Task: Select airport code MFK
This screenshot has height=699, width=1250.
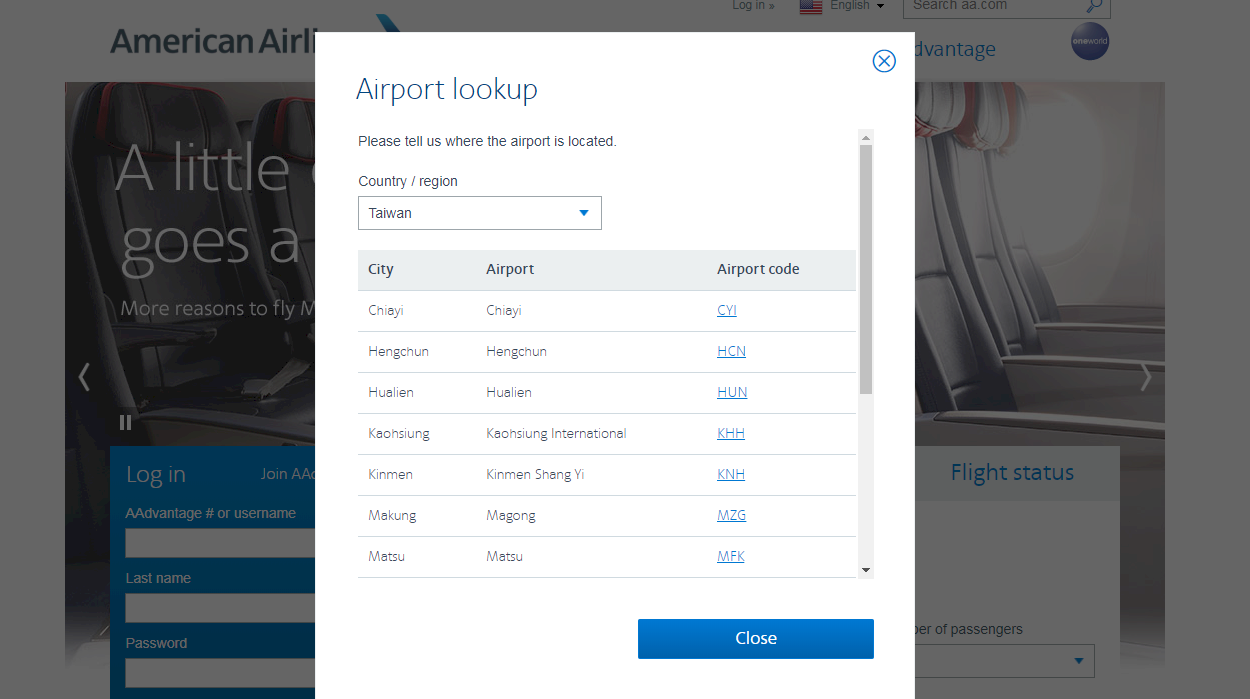Action: tap(730, 556)
